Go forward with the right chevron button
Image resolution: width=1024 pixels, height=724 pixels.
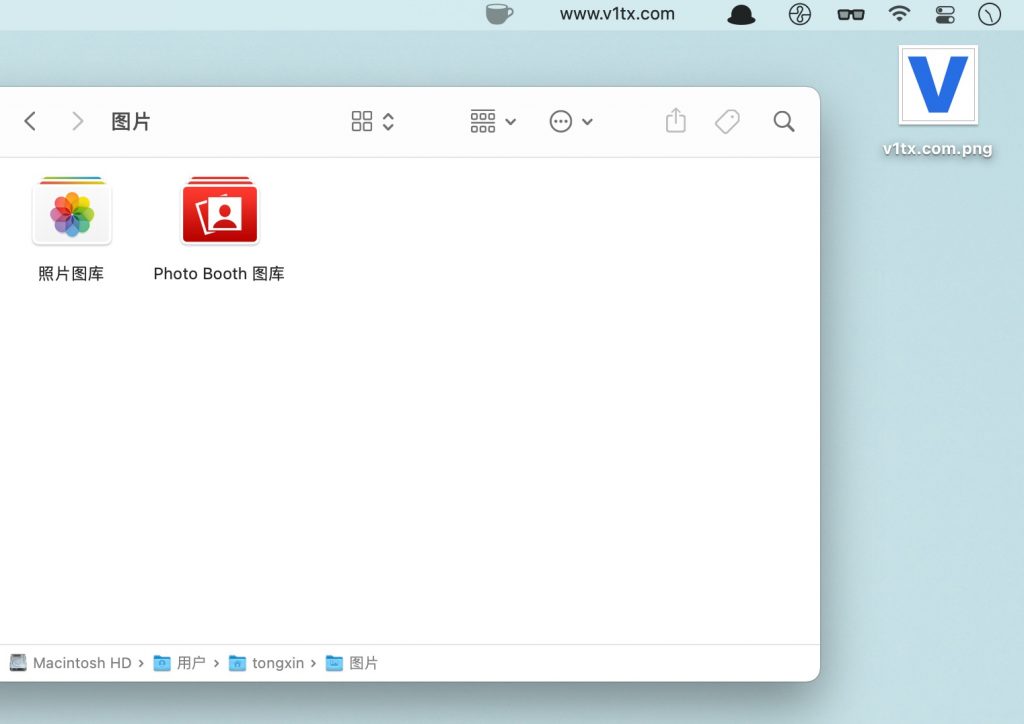point(77,121)
